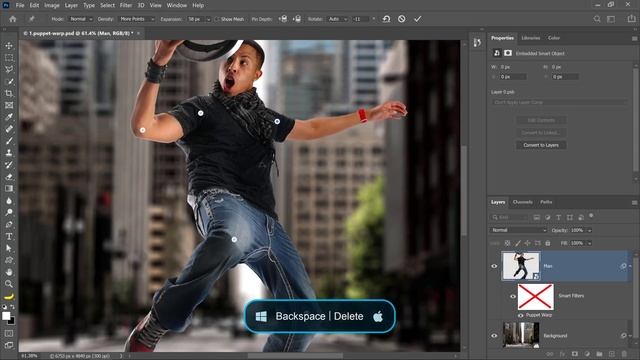Viewport: 640px width, 360px height.
Task: Click the Background layer thumbnail
Action: (x=521, y=335)
